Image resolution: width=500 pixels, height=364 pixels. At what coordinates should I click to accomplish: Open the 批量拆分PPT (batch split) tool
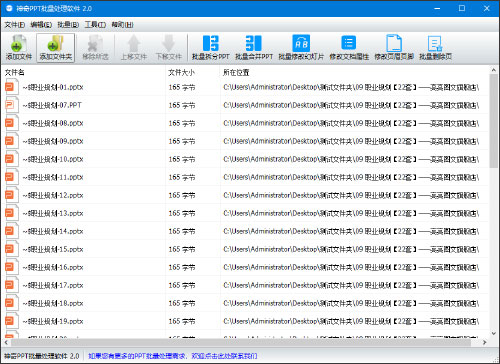tap(211, 48)
